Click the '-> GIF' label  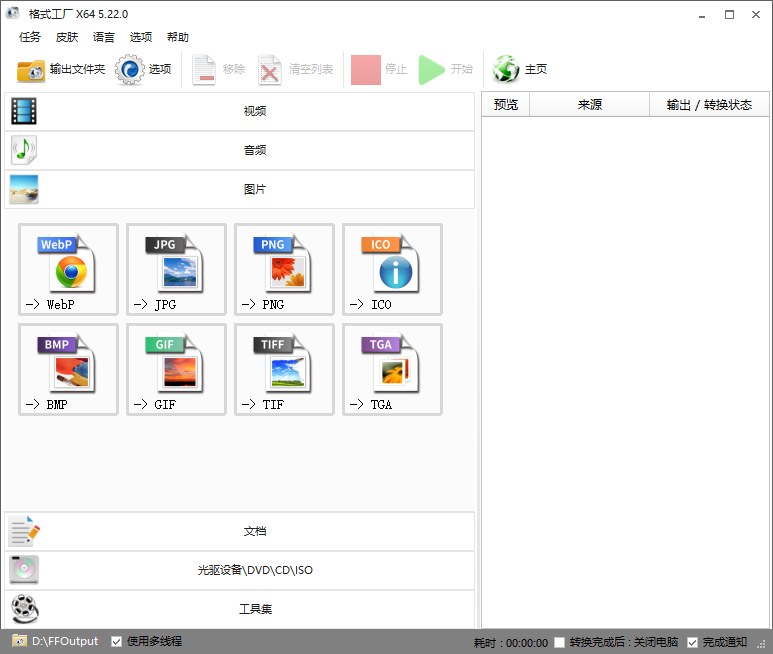(x=155, y=405)
